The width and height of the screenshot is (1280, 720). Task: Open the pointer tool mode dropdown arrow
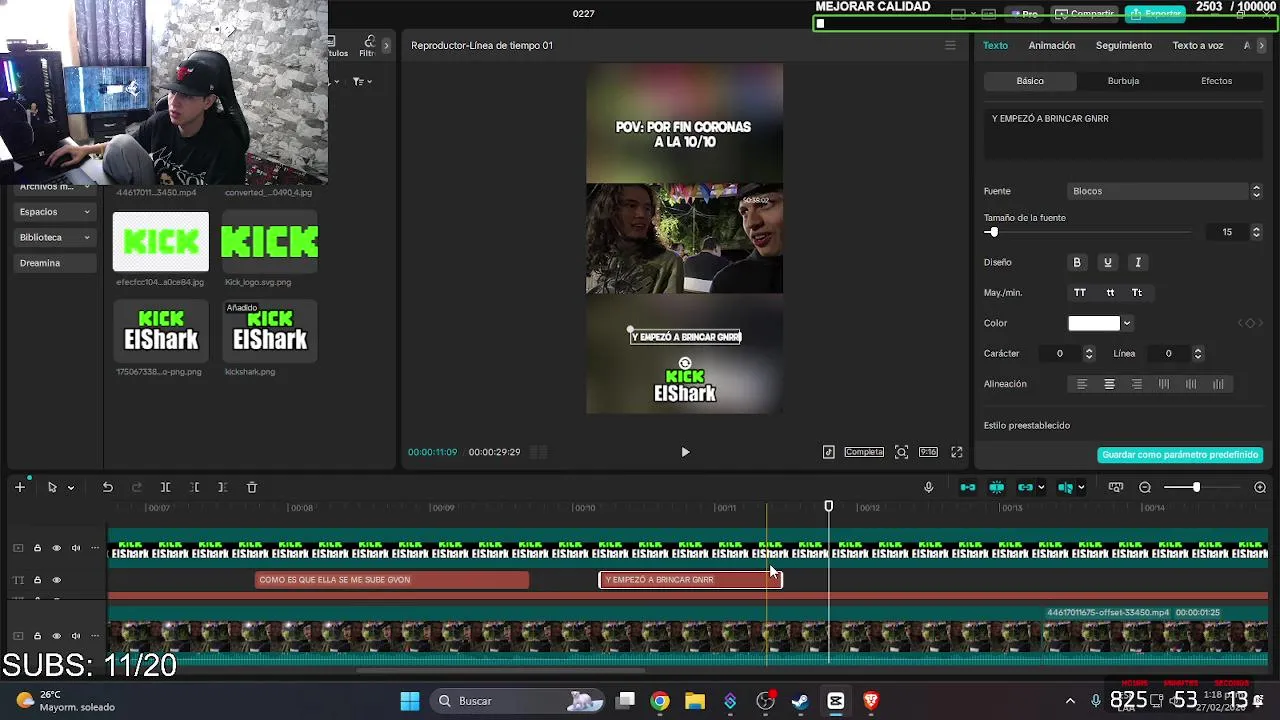pos(70,488)
